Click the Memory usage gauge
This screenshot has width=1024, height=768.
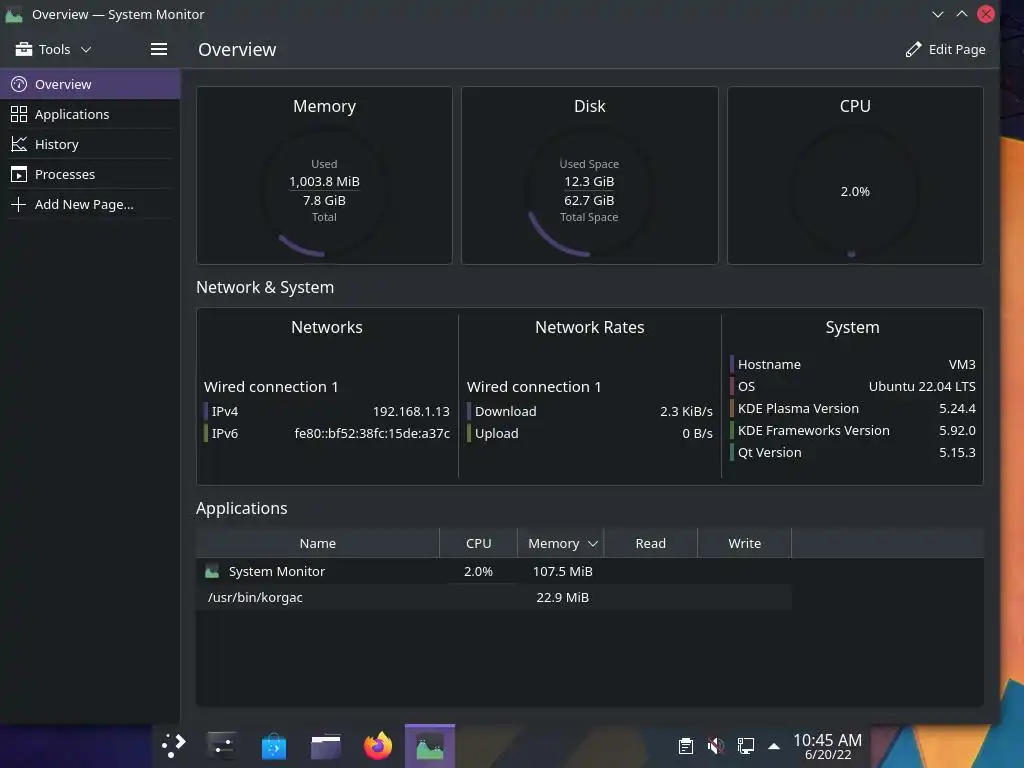pyautogui.click(x=324, y=191)
